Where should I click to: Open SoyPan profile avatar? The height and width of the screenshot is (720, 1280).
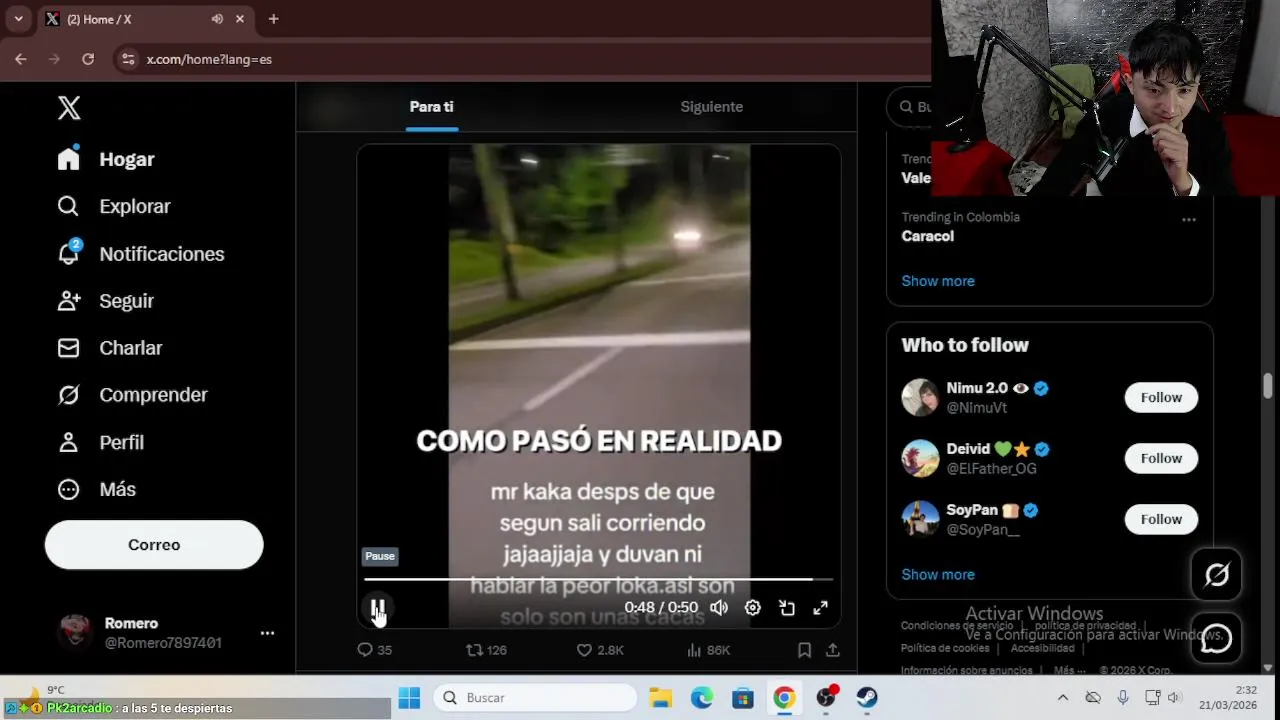(920, 519)
